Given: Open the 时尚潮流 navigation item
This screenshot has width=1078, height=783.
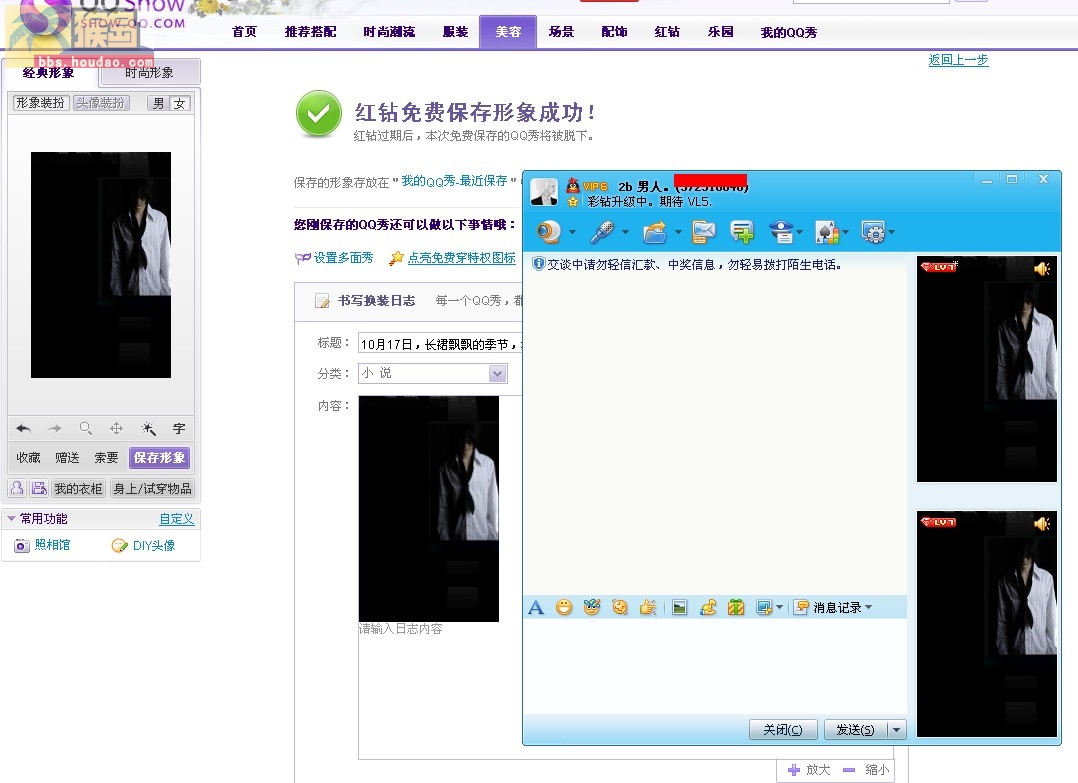Looking at the screenshot, I should coord(389,32).
